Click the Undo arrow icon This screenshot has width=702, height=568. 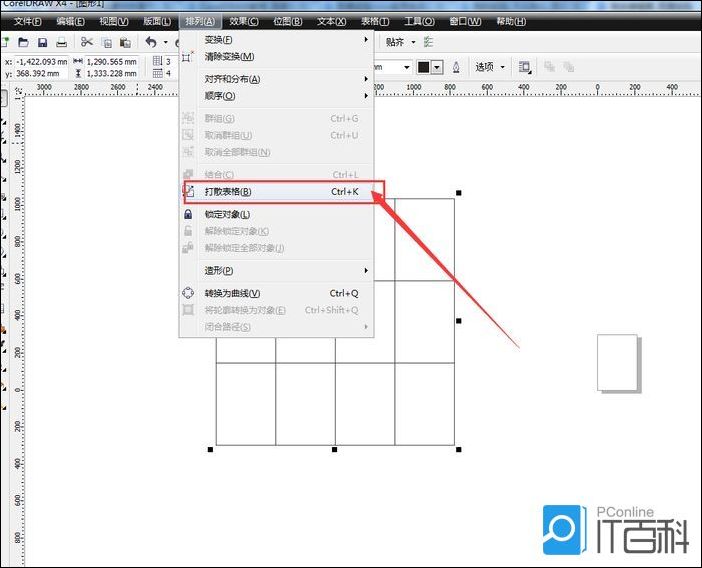pyautogui.click(x=151, y=42)
